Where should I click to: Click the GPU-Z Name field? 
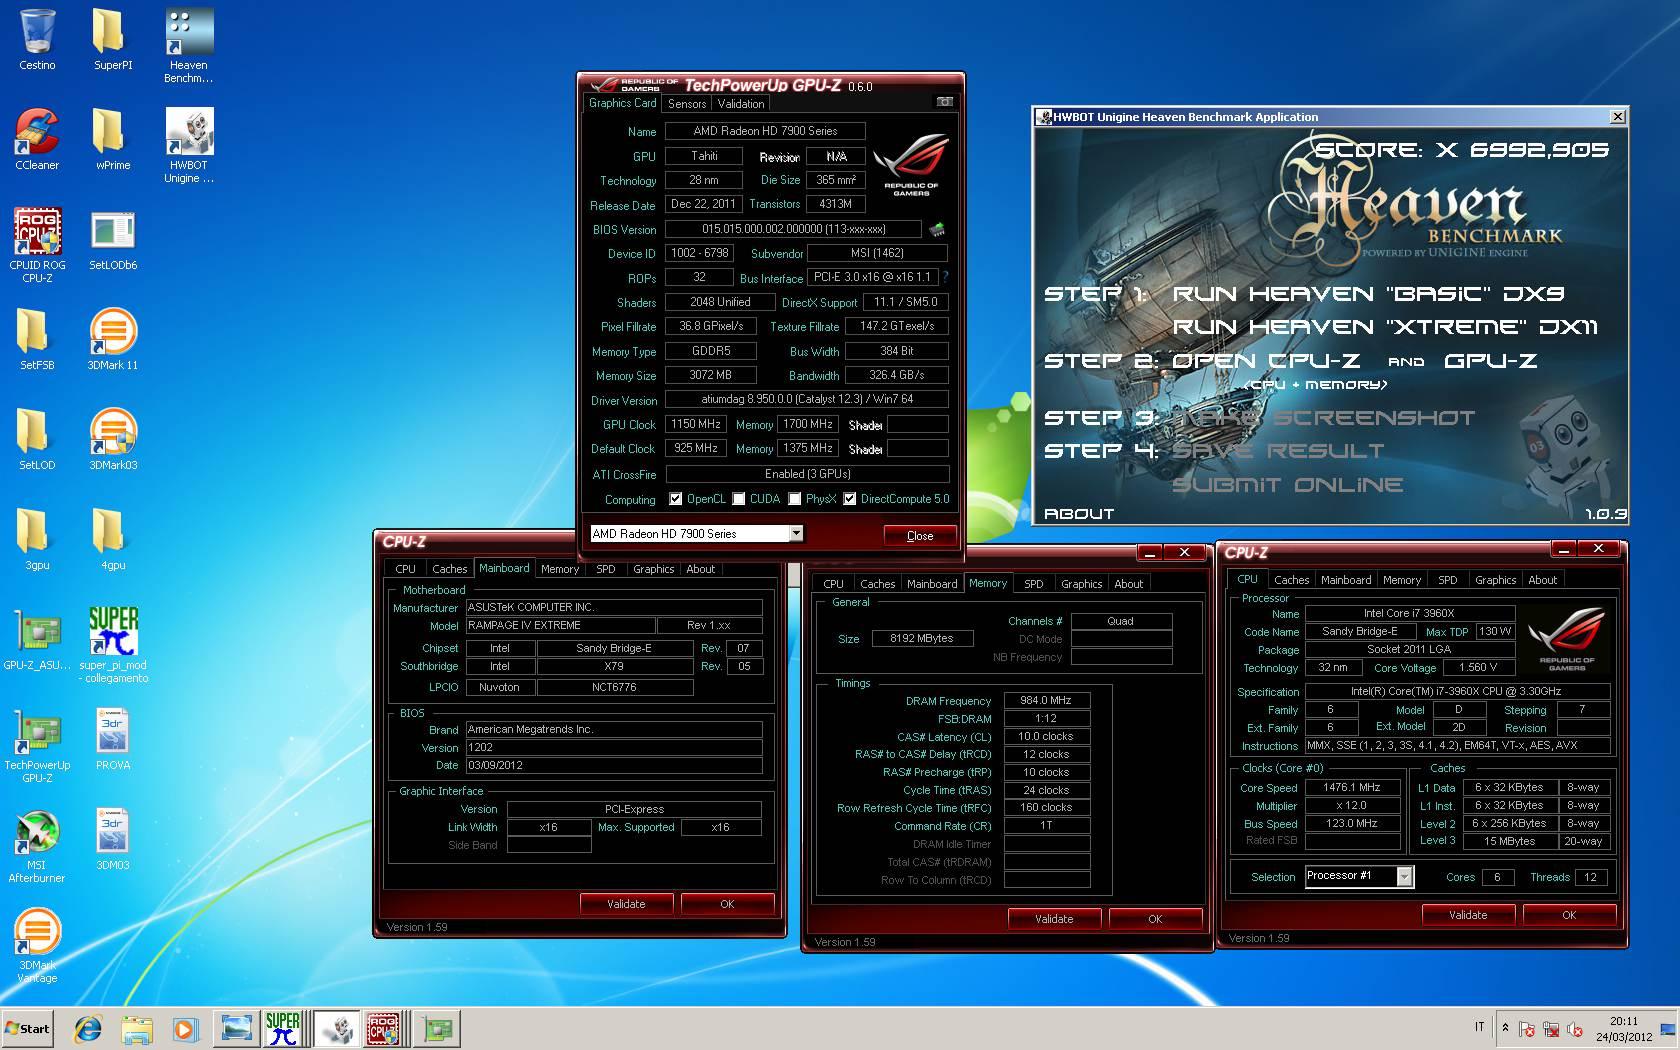pos(765,131)
